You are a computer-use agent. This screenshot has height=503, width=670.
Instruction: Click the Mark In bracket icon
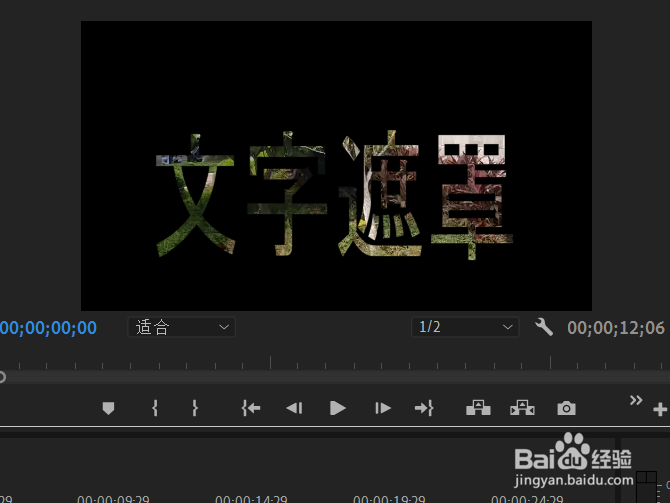(x=155, y=408)
